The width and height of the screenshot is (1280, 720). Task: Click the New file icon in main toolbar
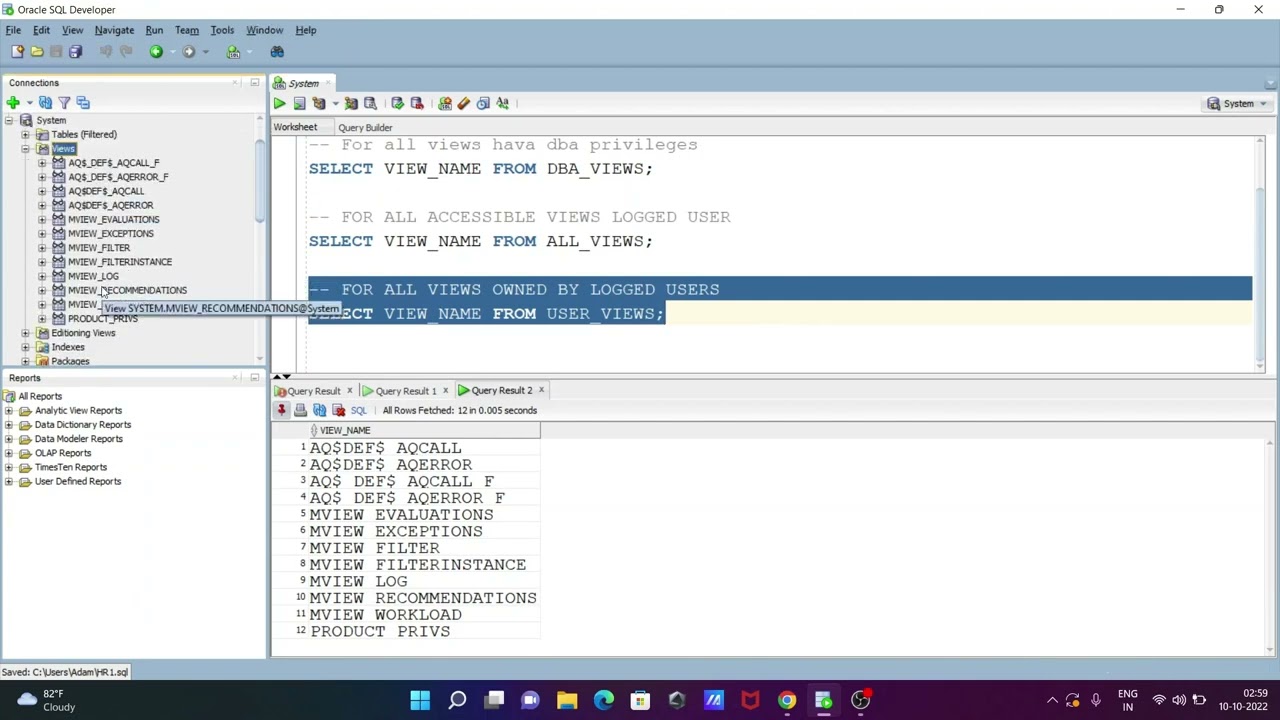[17, 52]
